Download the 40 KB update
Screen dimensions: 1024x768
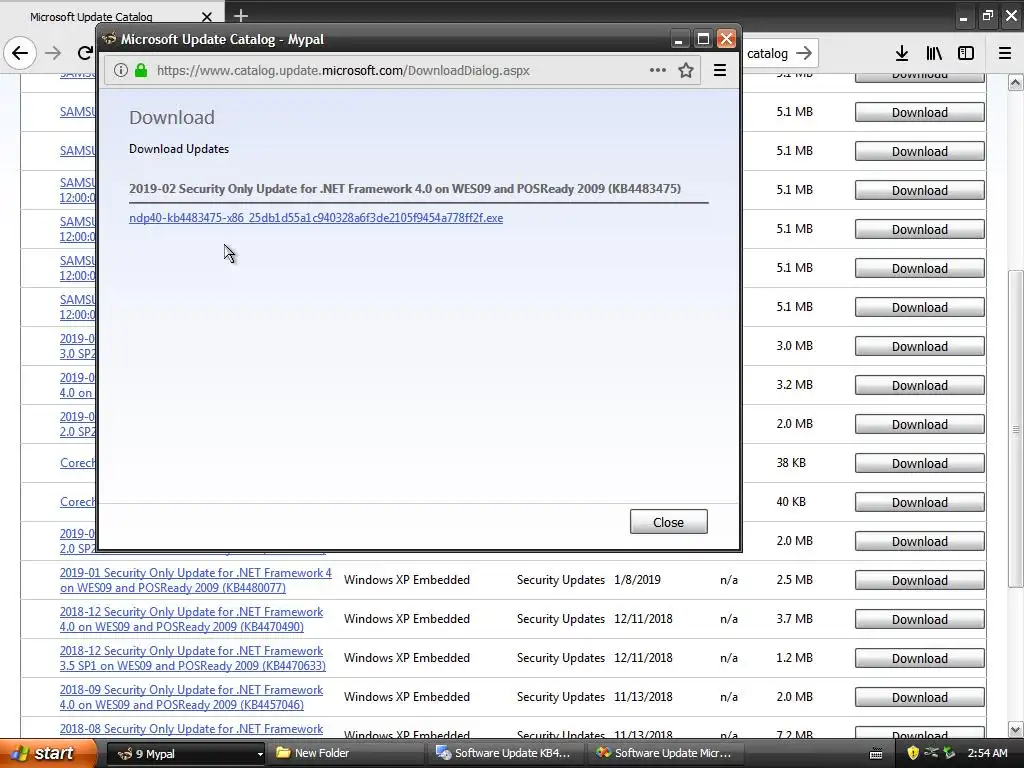pos(920,502)
